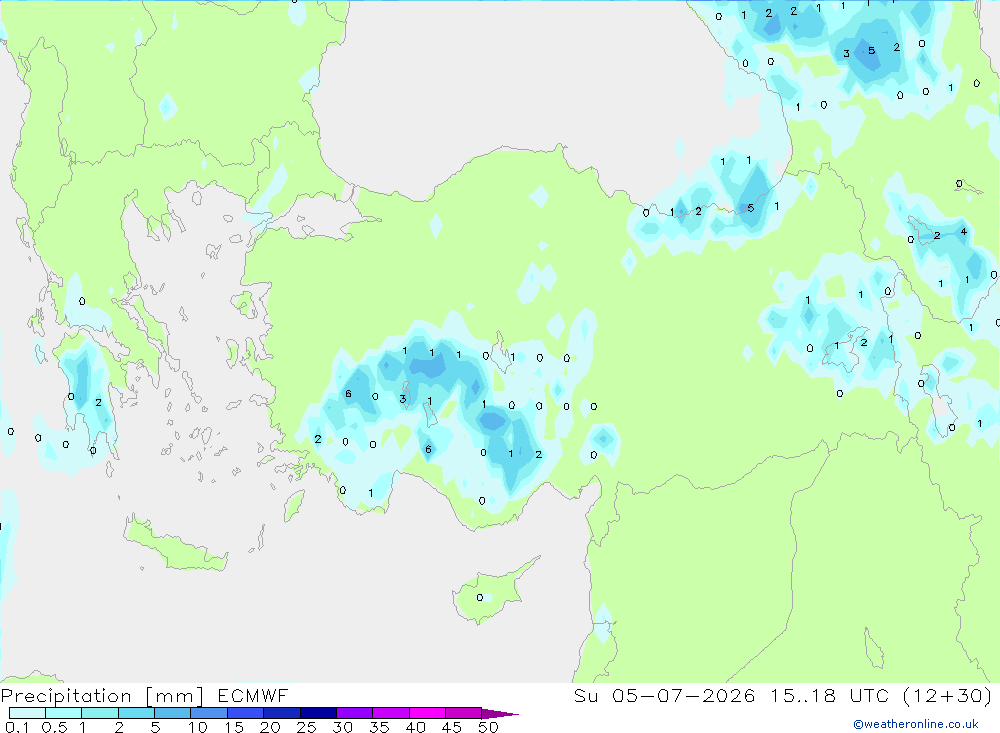Image resolution: width=1000 pixels, height=733 pixels.
Task: Click the '(12+30)' forecast run text
Action: pos(948,696)
